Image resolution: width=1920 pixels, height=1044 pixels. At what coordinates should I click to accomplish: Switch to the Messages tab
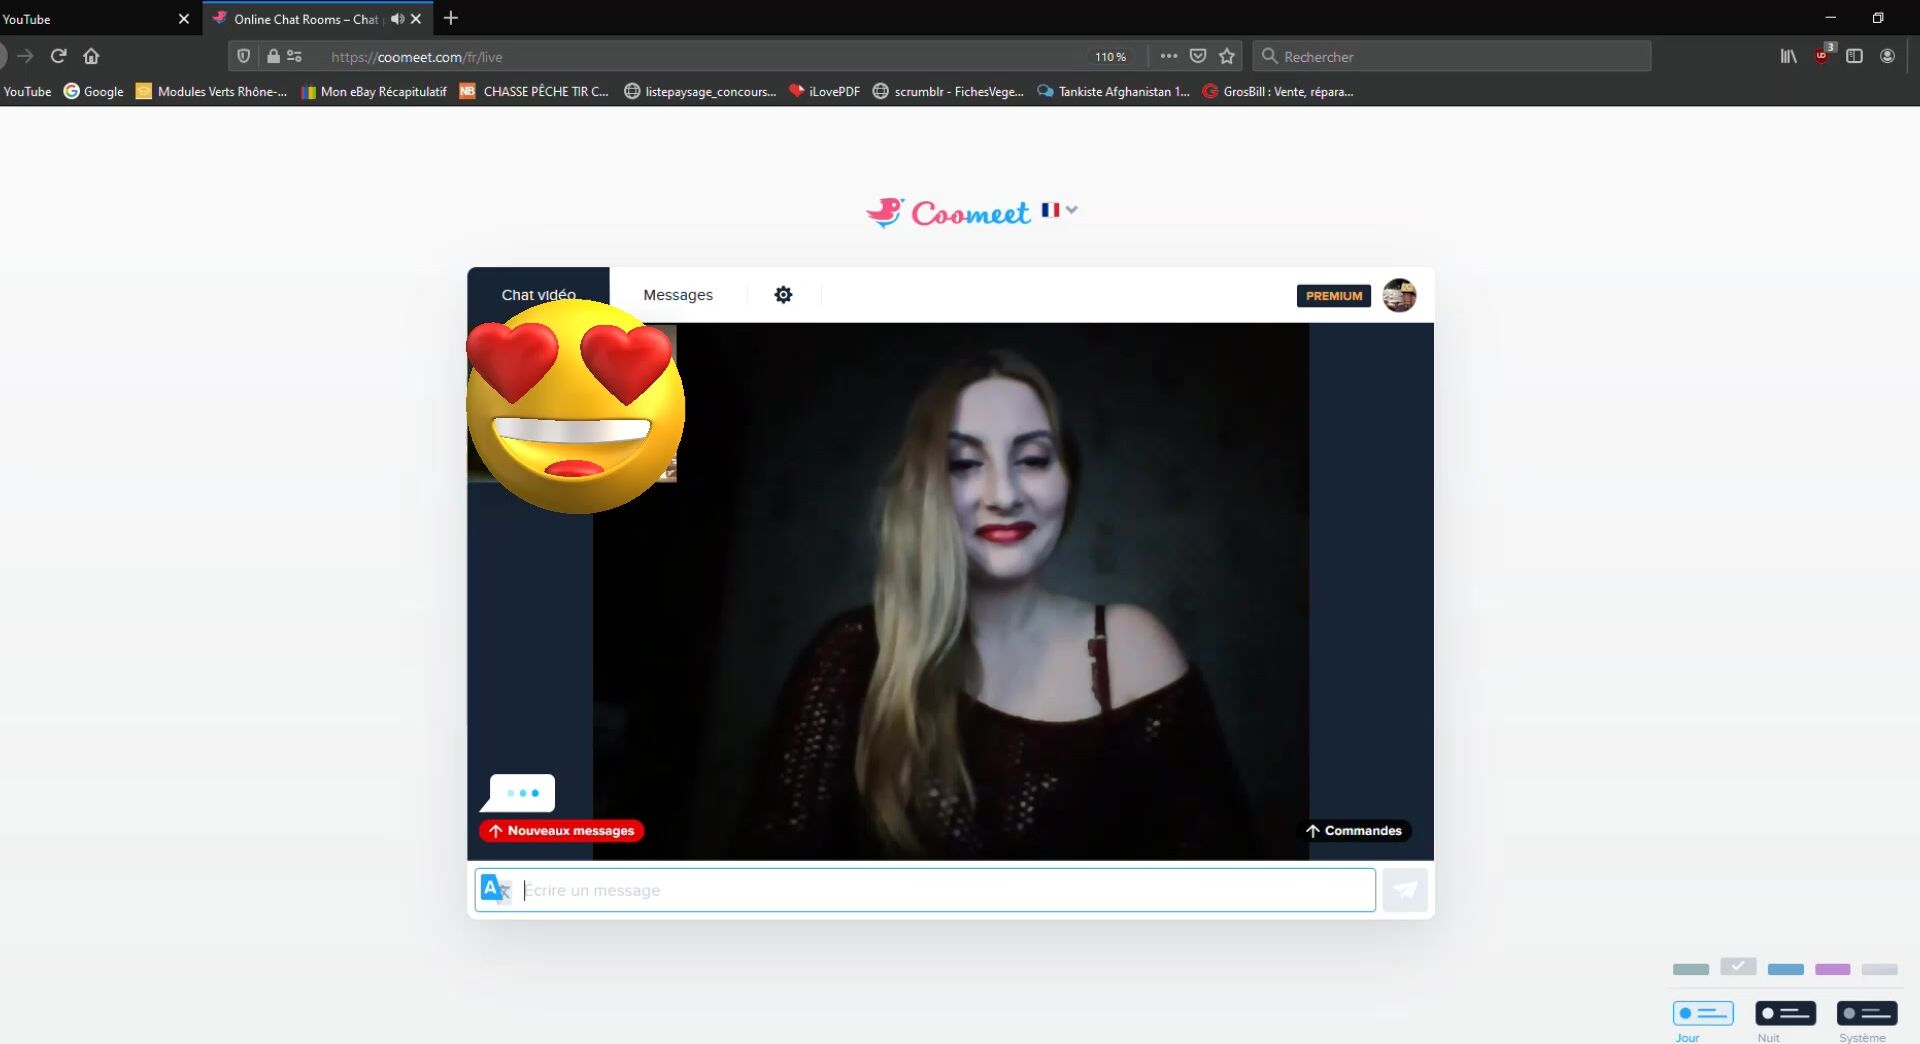click(677, 295)
